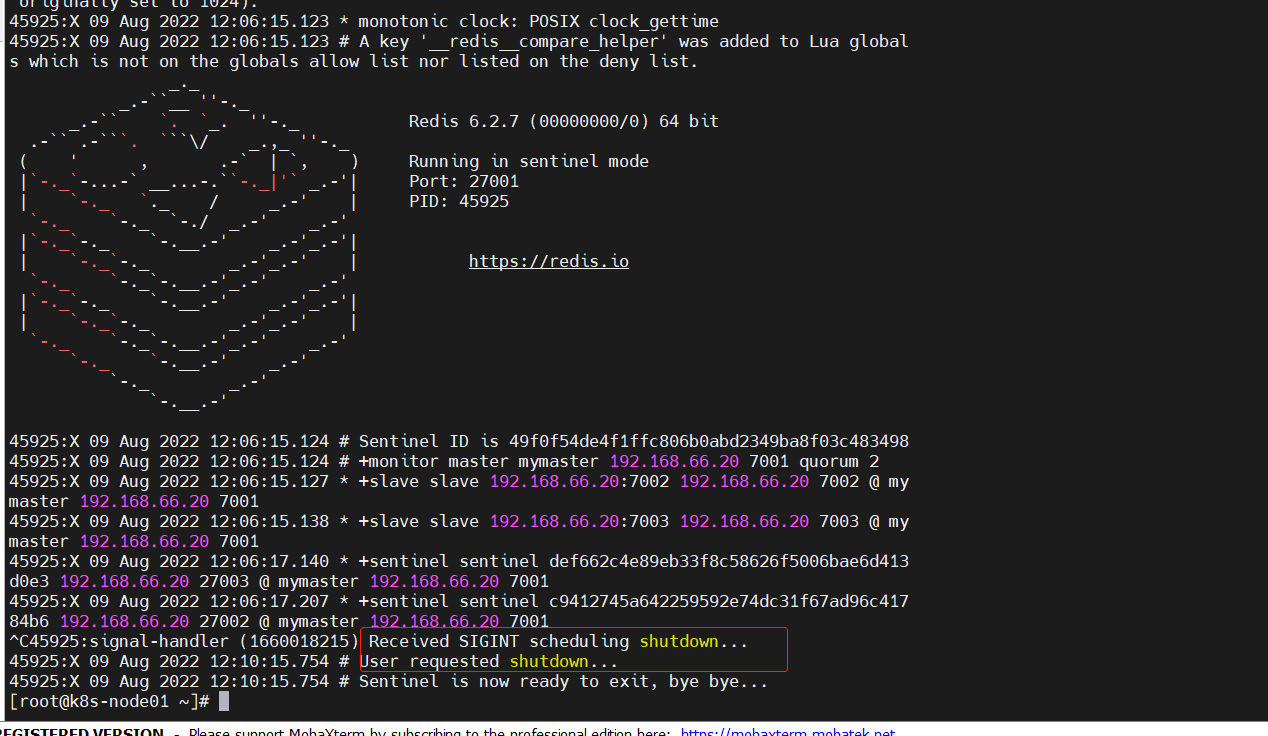Open the mobaxterm.mobatek.net link in status bar
The height and width of the screenshot is (736, 1268).
click(788, 732)
